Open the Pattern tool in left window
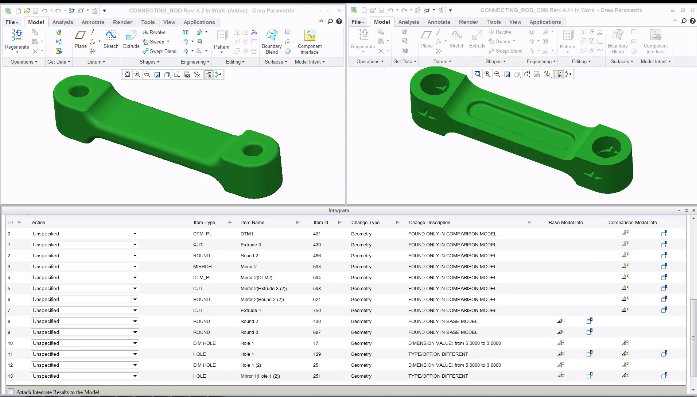Screen dimensions: 697x397 click(221, 40)
